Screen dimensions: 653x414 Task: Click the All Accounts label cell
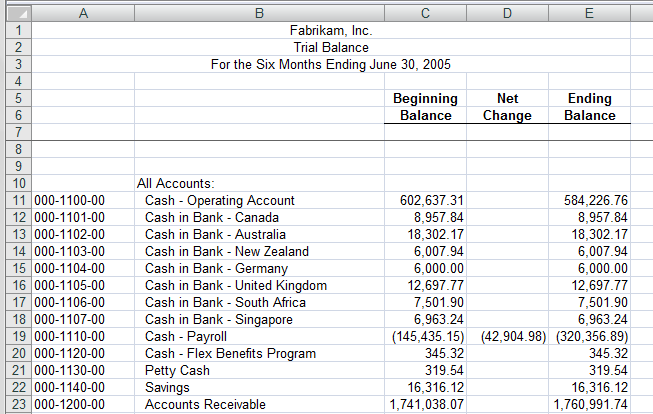click(x=175, y=183)
